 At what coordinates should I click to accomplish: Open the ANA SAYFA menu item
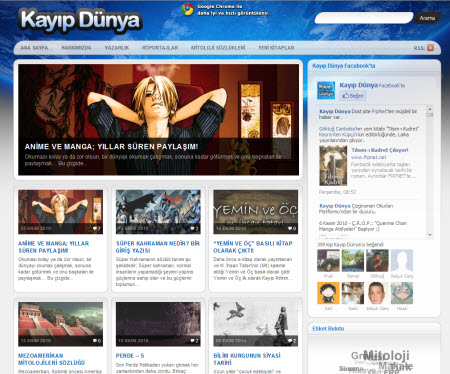click(x=34, y=48)
